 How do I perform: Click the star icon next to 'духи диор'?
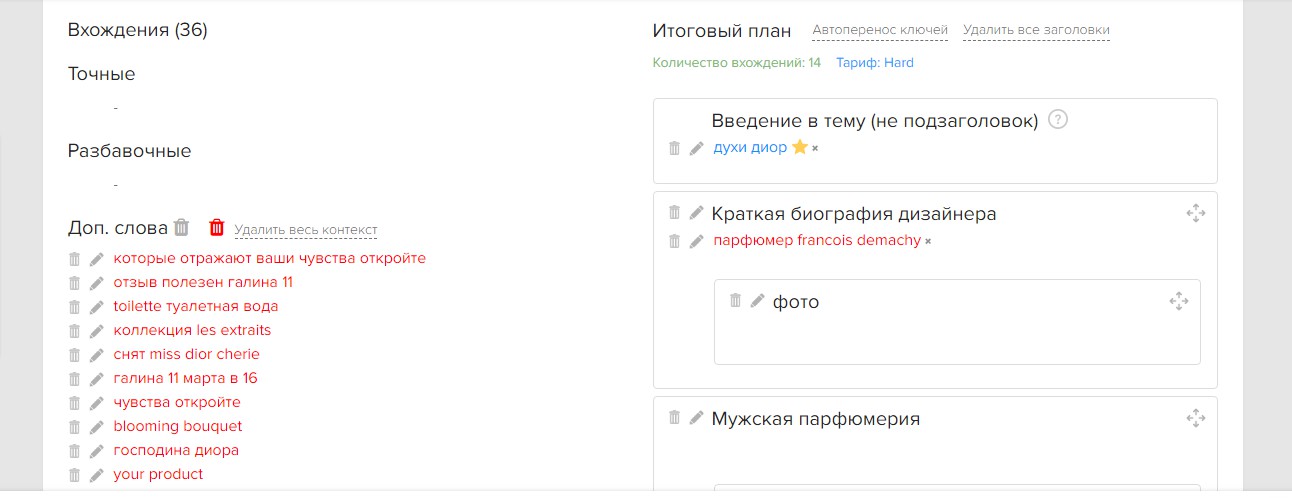[x=799, y=147]
